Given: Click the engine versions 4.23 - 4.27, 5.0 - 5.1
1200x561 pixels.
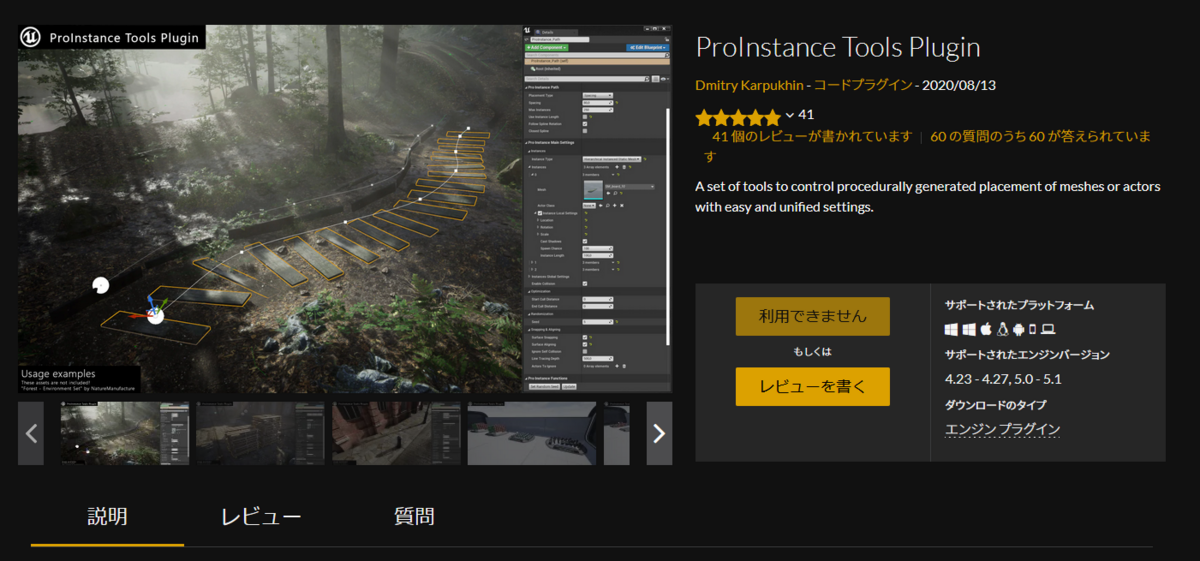Looking at the screenshot, I should click(x=1003, y=379).
